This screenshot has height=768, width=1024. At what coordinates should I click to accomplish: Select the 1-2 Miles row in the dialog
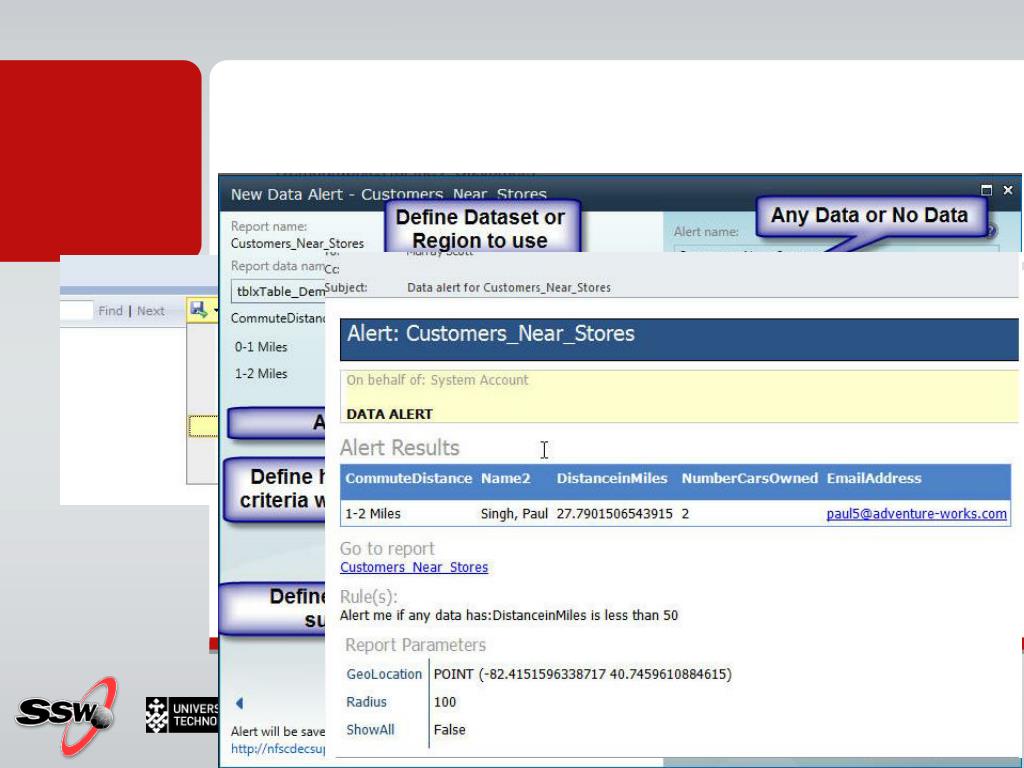[261, 374]
